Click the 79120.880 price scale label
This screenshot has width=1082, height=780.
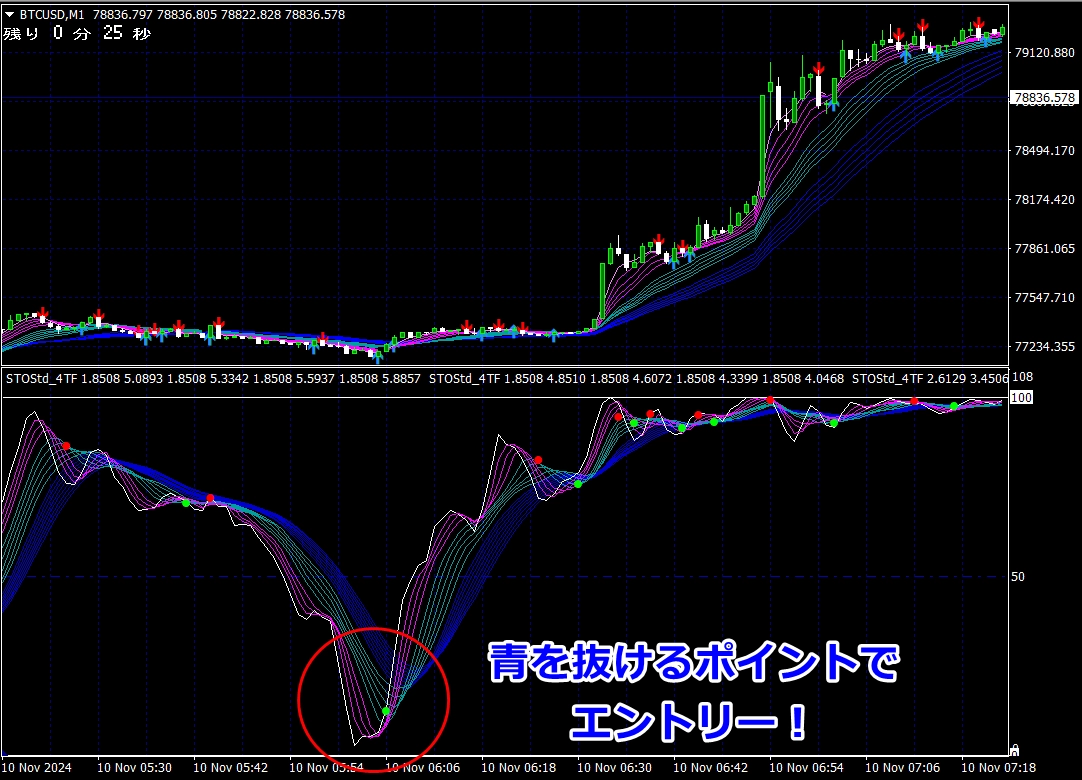(1044, 52)
